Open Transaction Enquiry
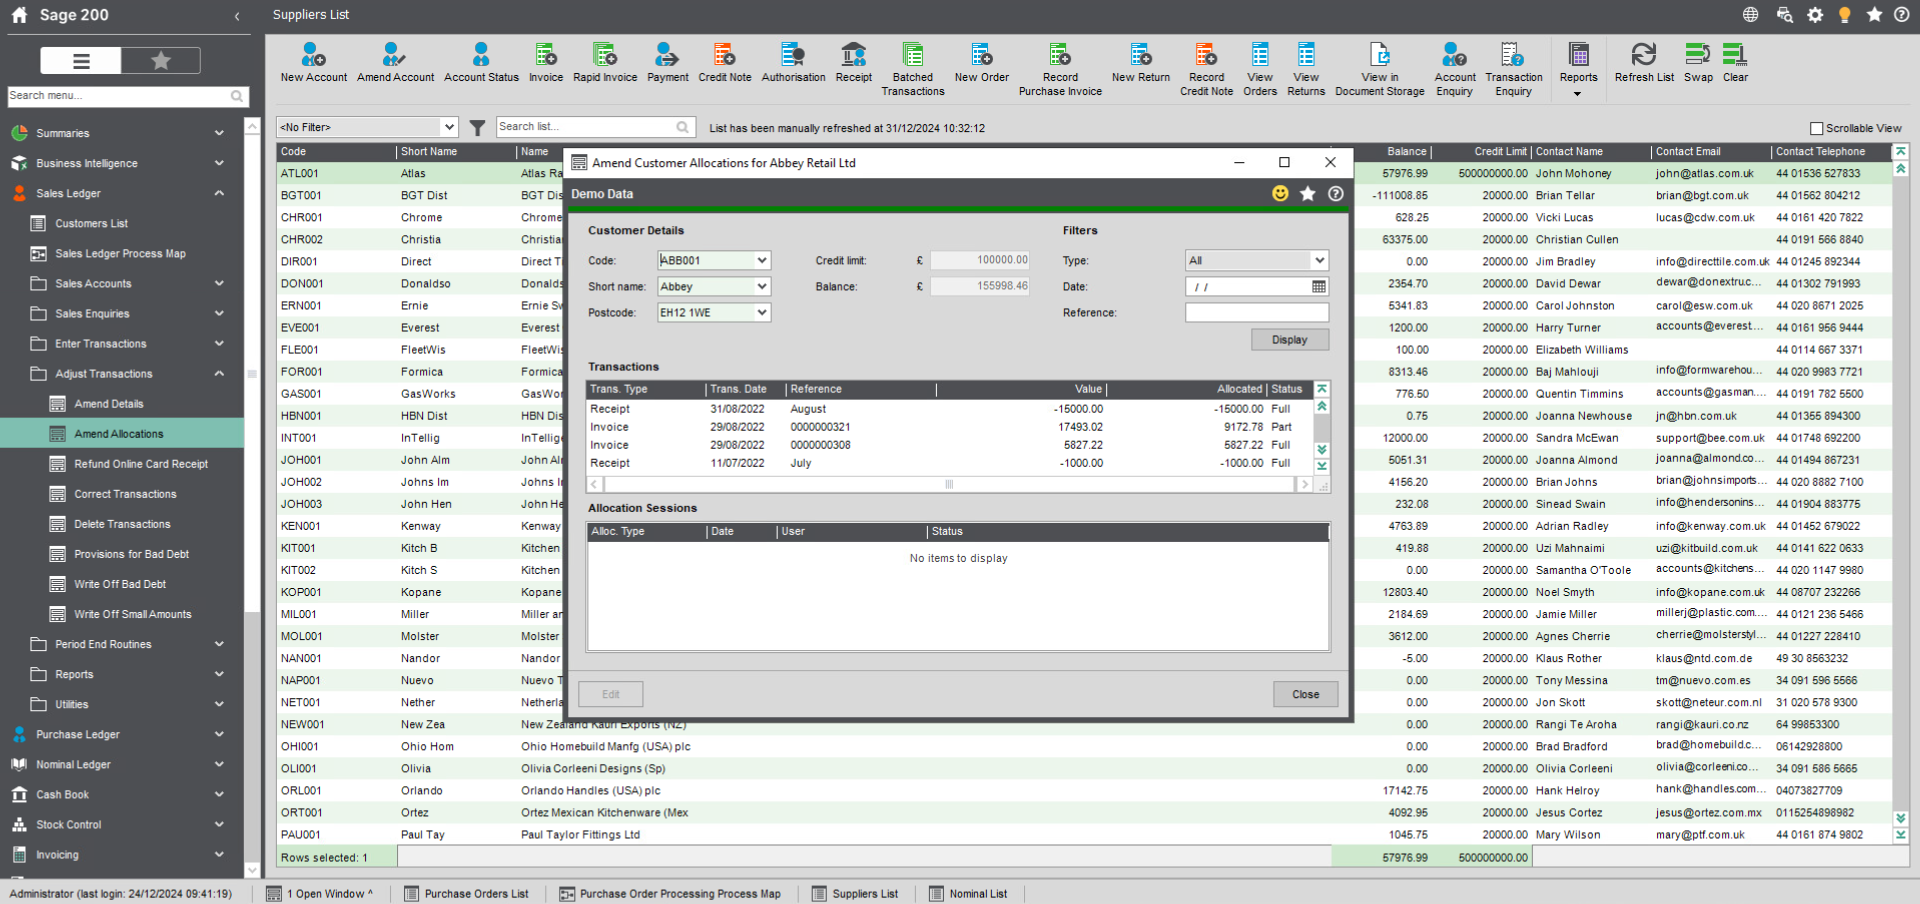This screenshot has height=904, width=1920. (x=1513, y=62)
